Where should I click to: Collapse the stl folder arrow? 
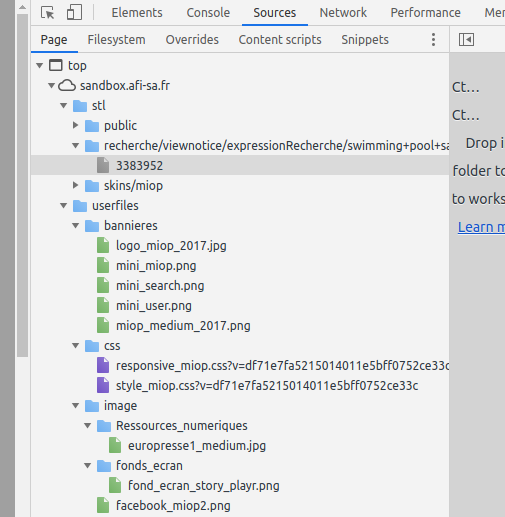click(x=64, y=106)
